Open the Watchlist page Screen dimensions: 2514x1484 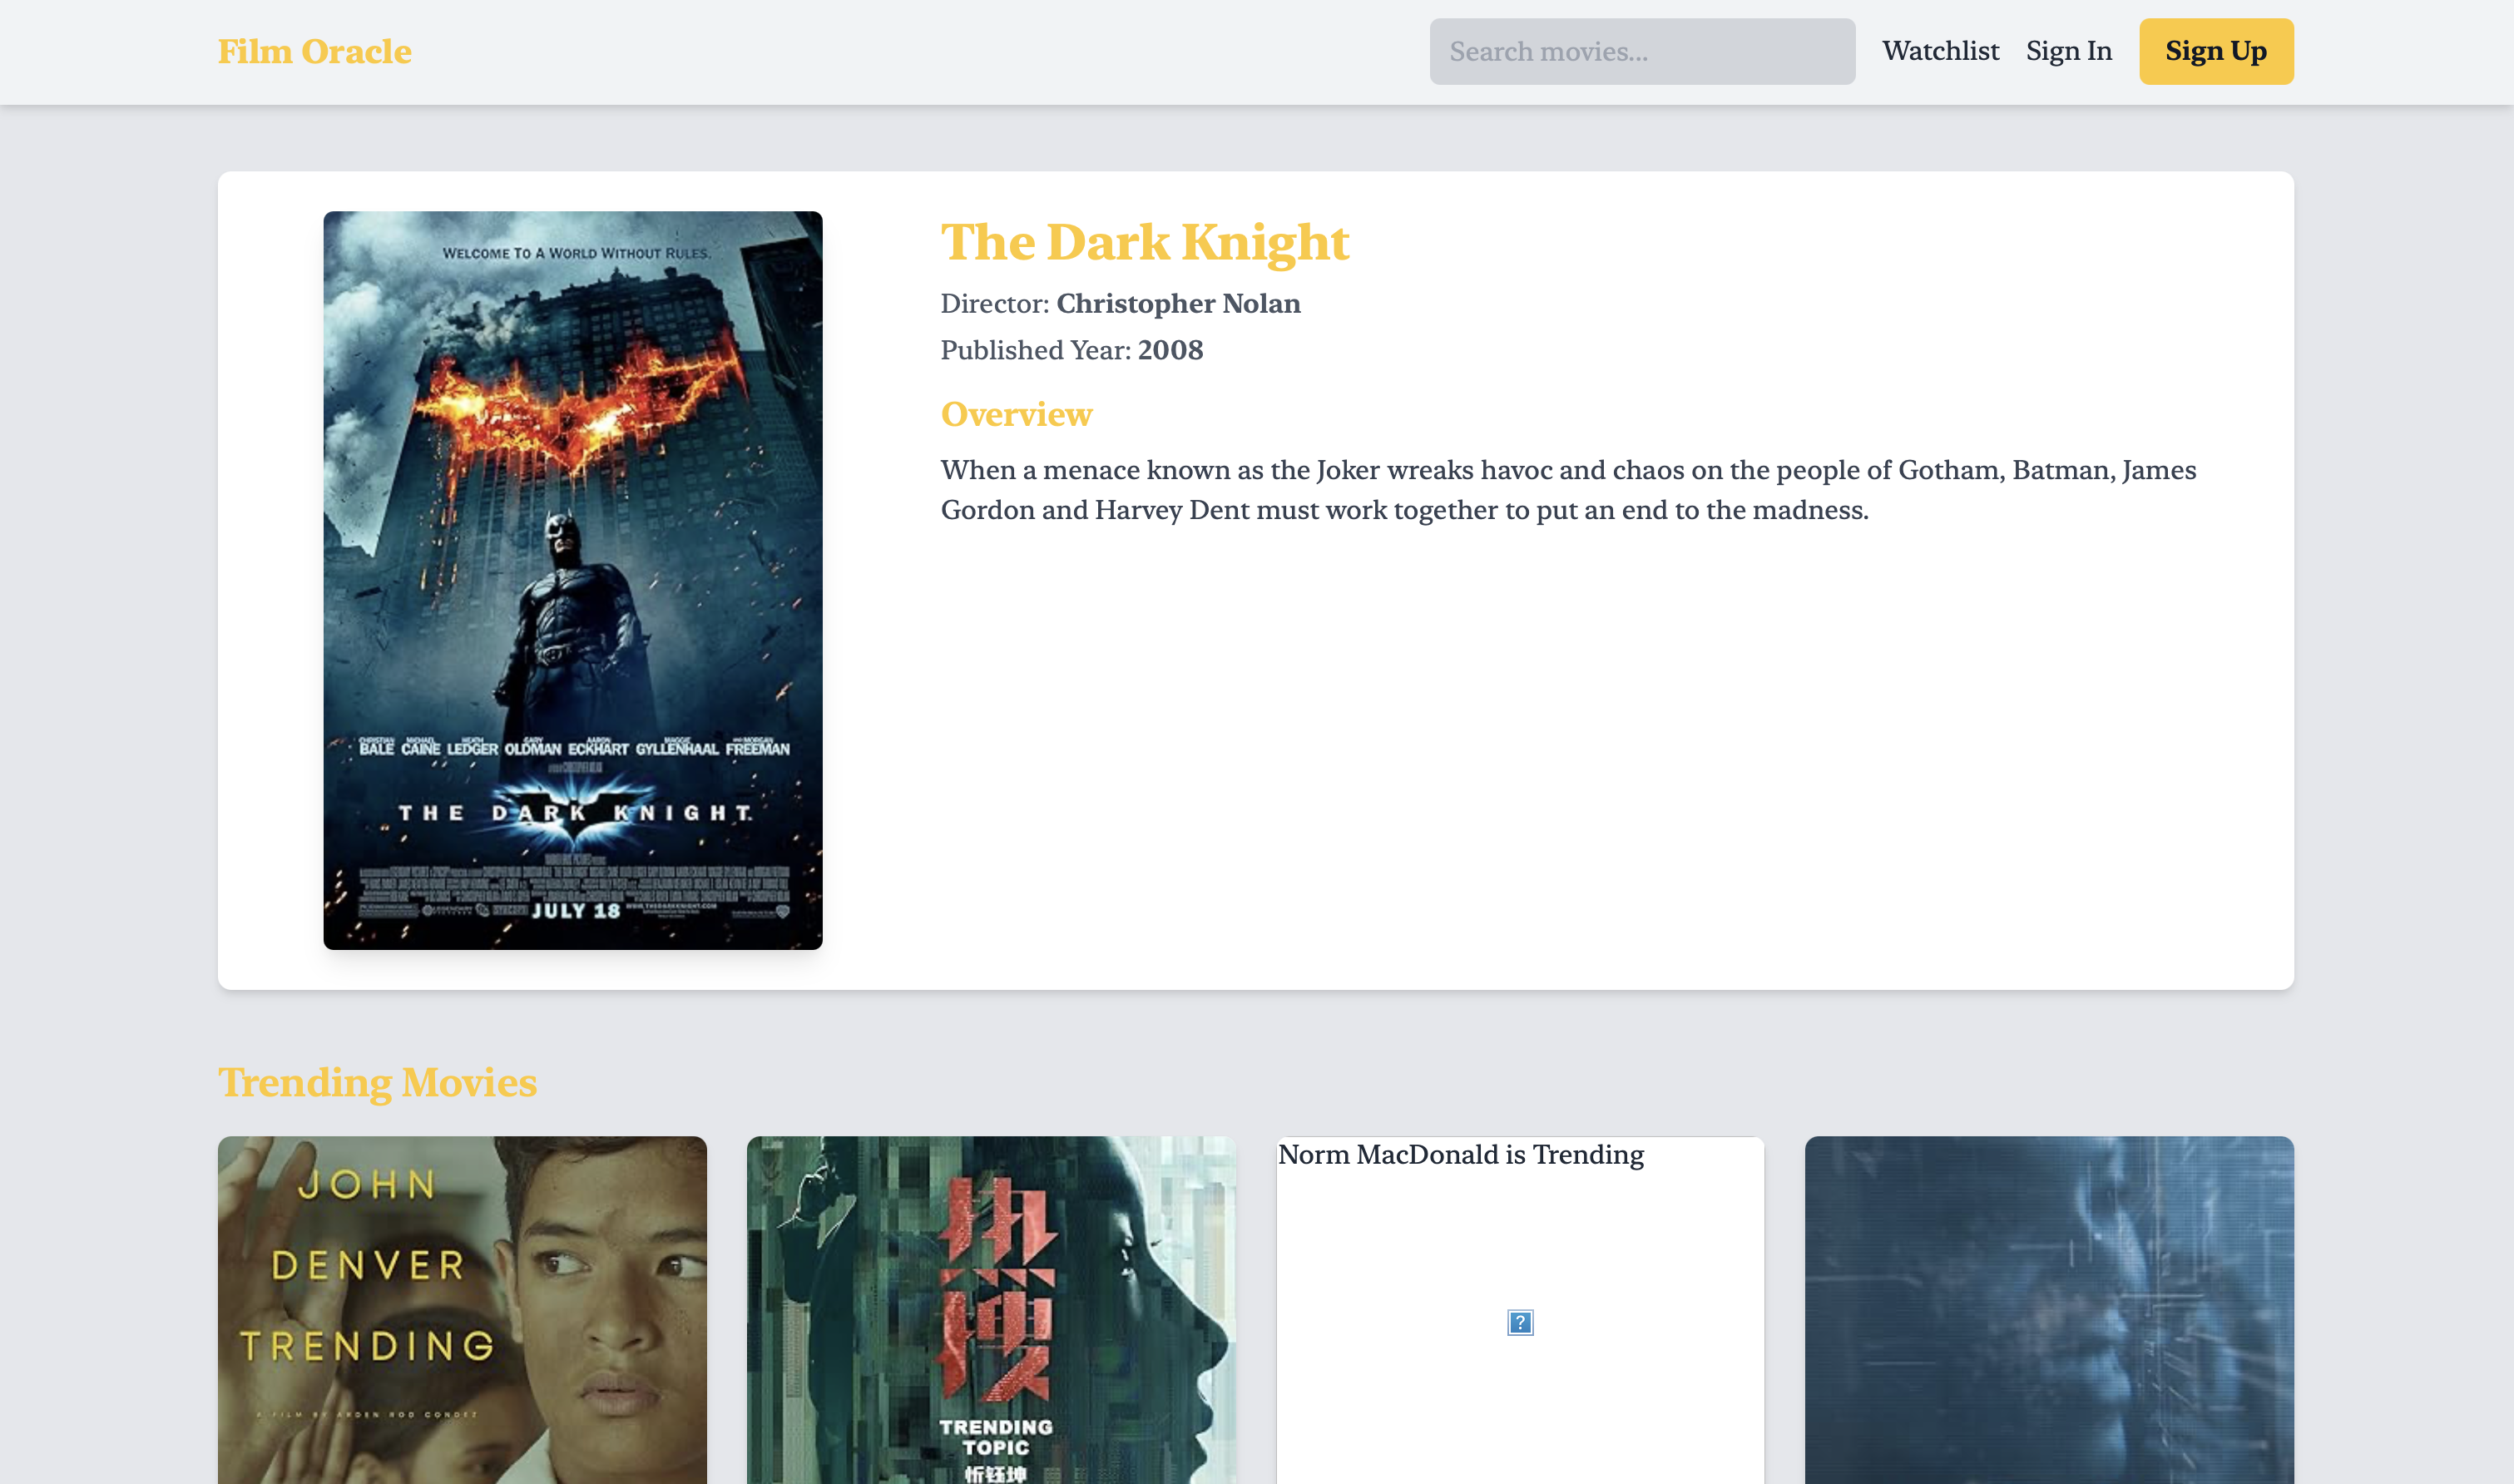(1940, 51)
